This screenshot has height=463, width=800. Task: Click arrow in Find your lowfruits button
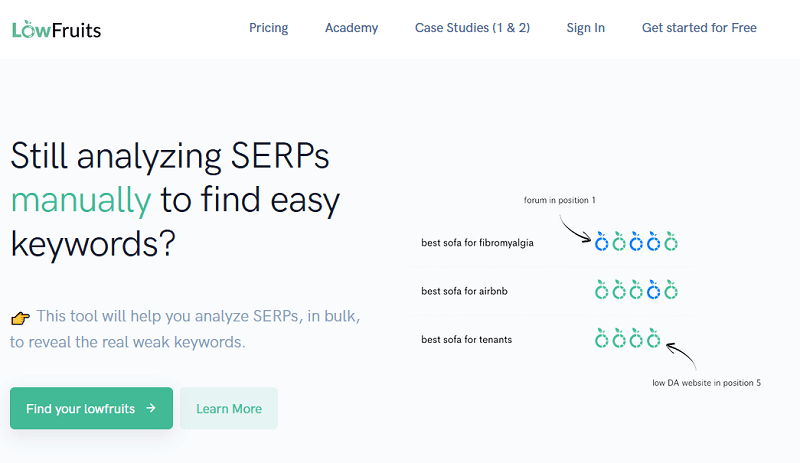pyautogui.click(x=150, y=408)
